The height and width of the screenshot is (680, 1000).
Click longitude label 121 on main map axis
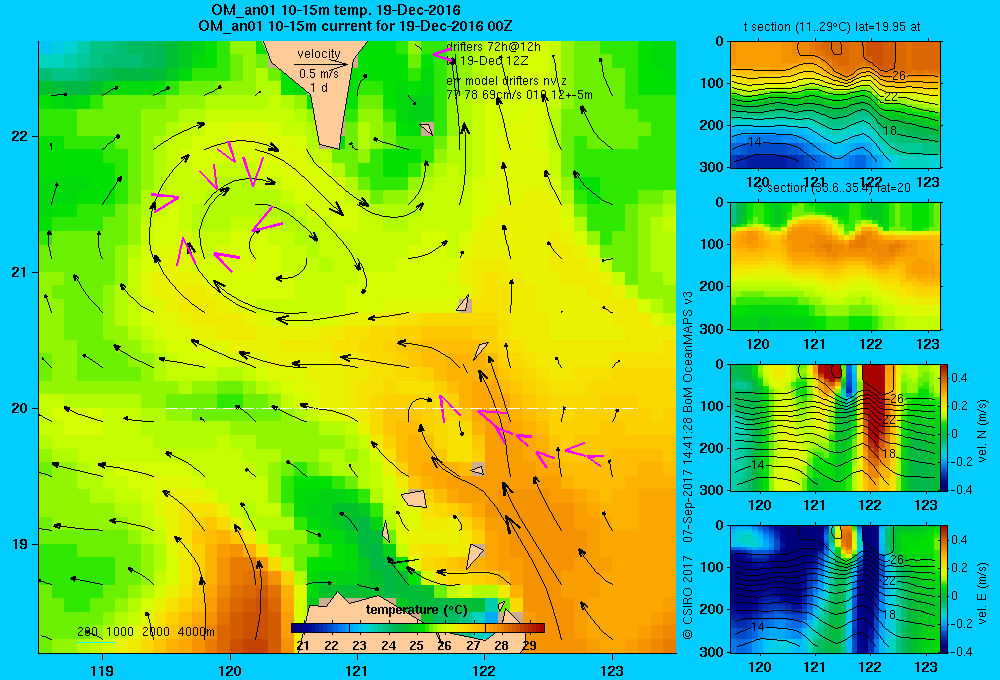[357, 670]
